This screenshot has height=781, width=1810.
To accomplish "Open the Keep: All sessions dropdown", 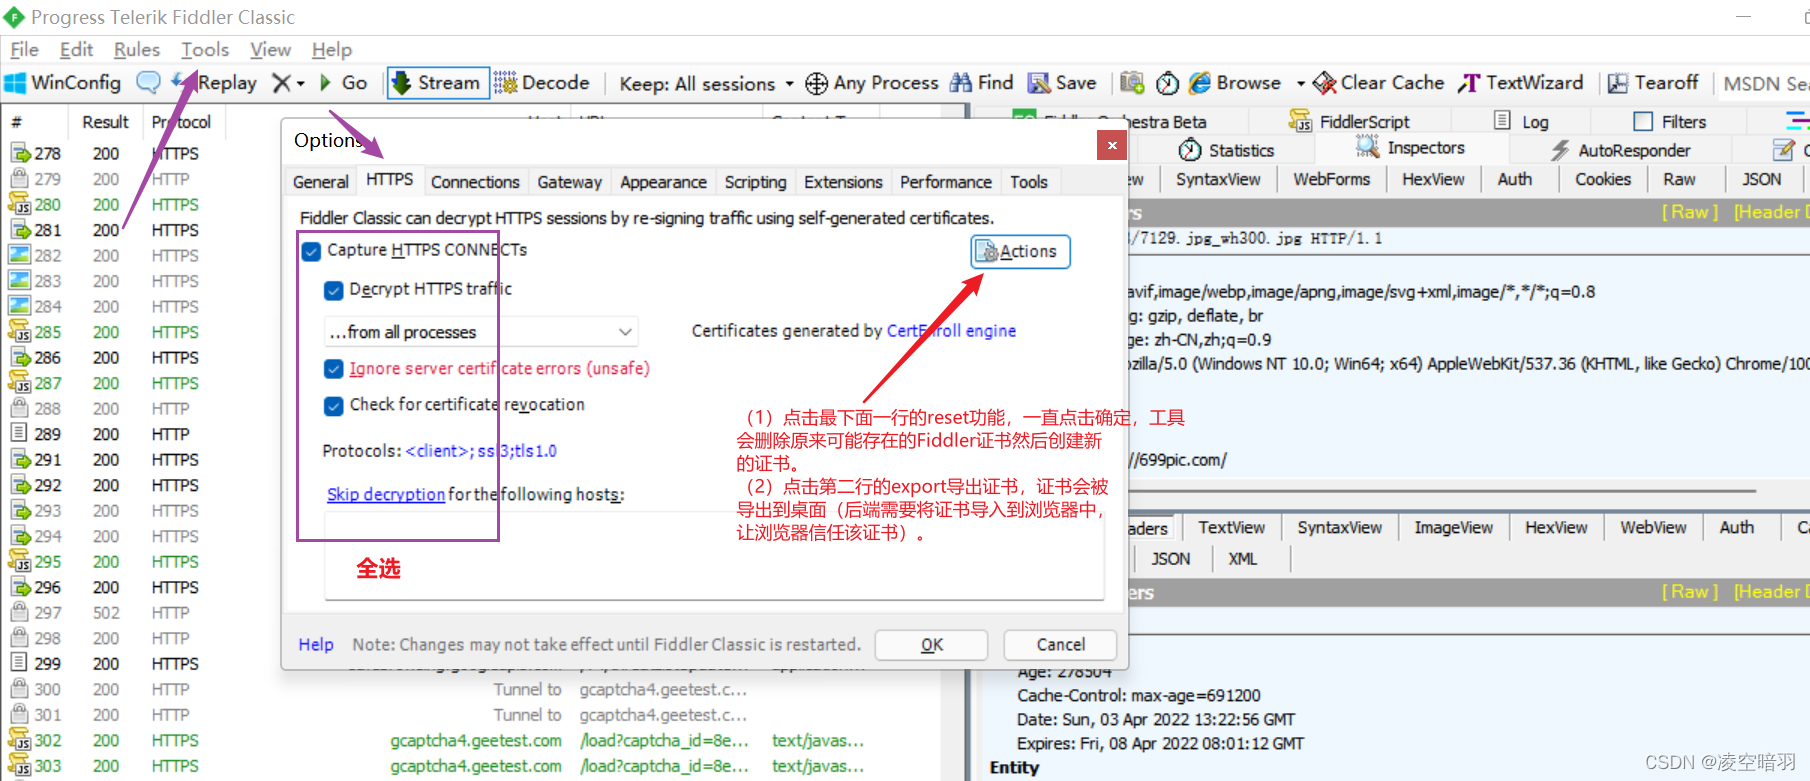I will pyautogui.click(x=706, y=84).
